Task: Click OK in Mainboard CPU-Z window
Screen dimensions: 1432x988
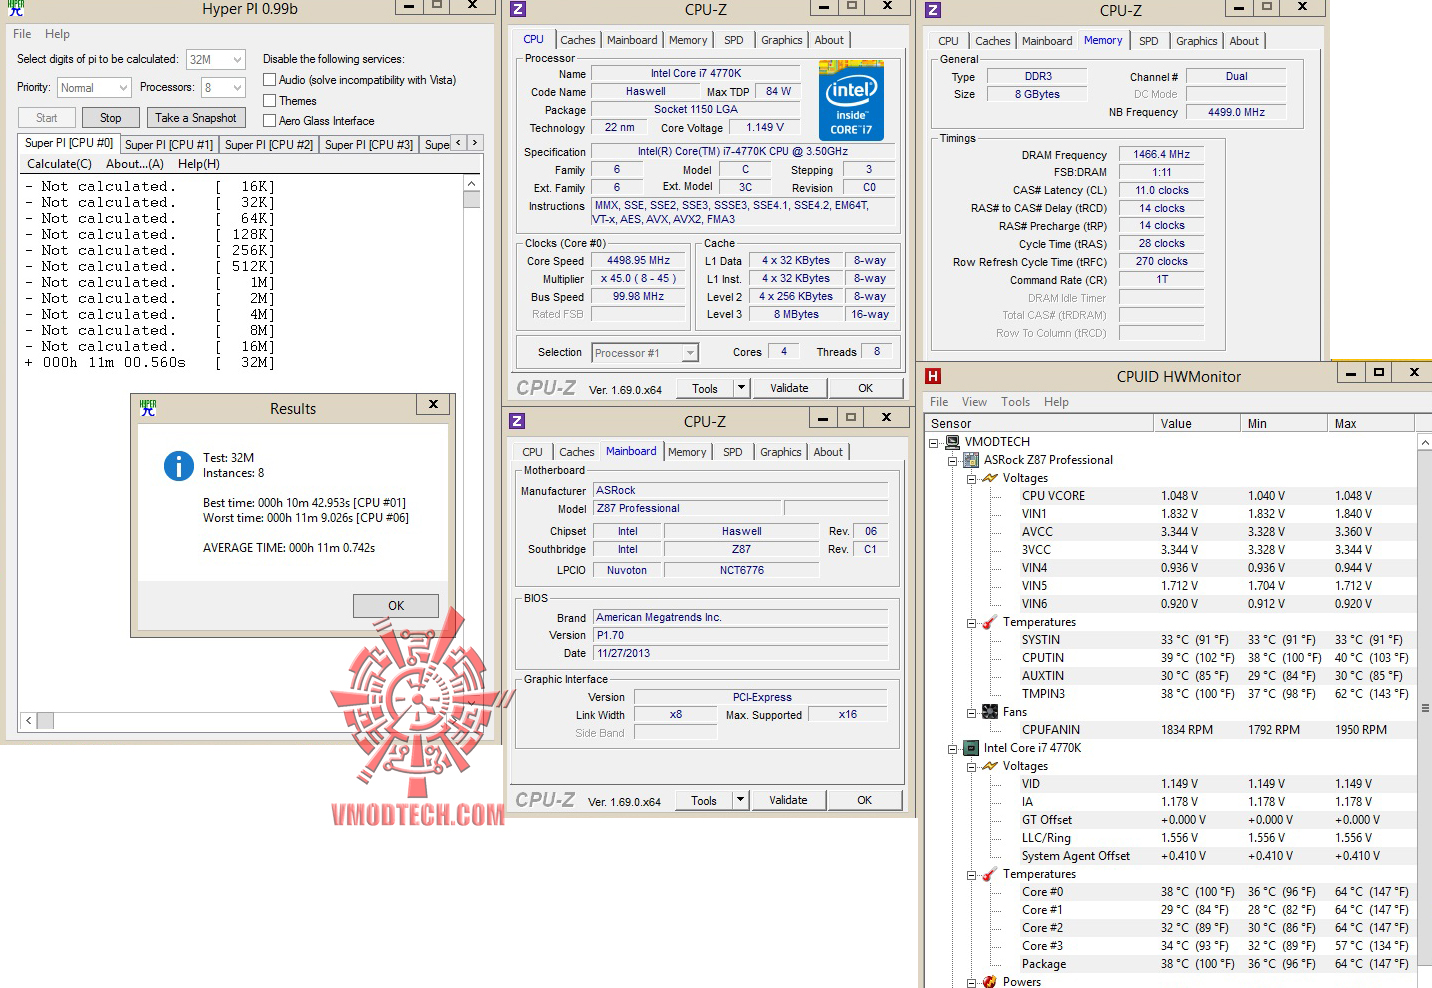Action: [x=865, y=800]
